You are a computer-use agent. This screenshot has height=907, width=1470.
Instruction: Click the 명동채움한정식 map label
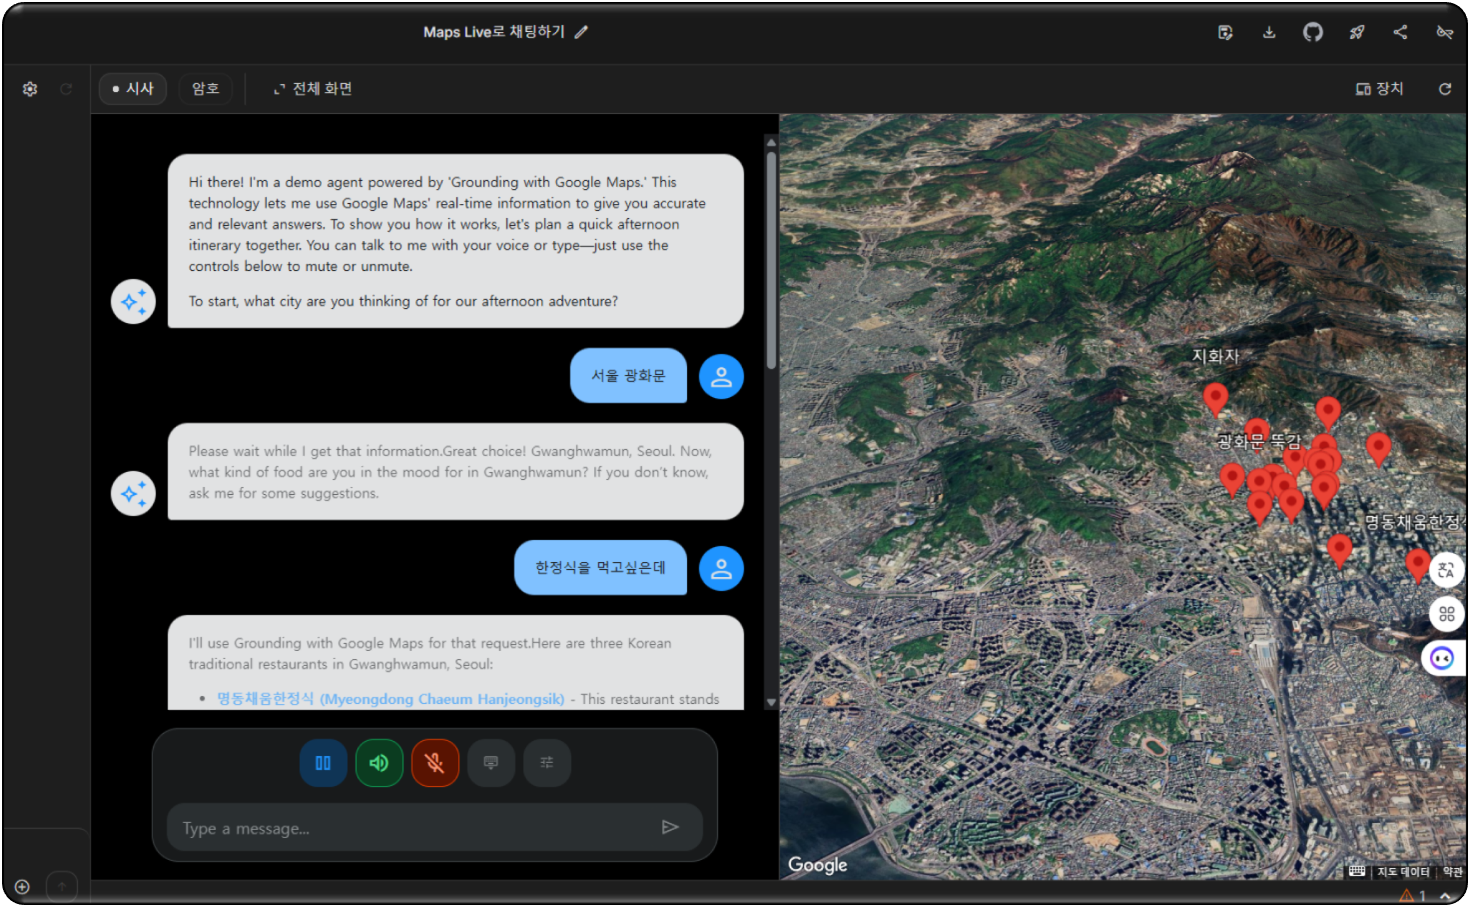tap(1414, 522)
